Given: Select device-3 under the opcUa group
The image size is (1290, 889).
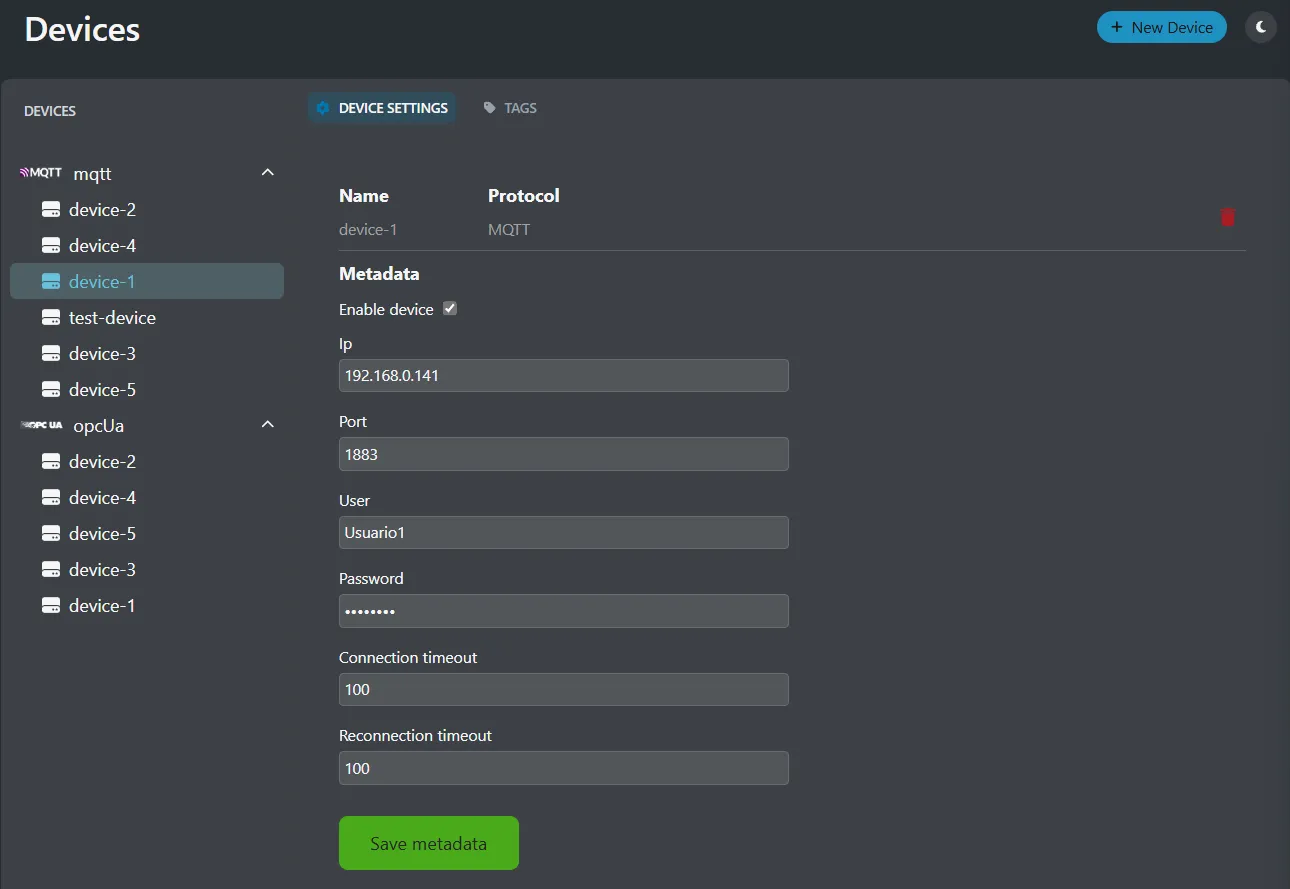Looking at the screenshot, I should coord(102,570).
